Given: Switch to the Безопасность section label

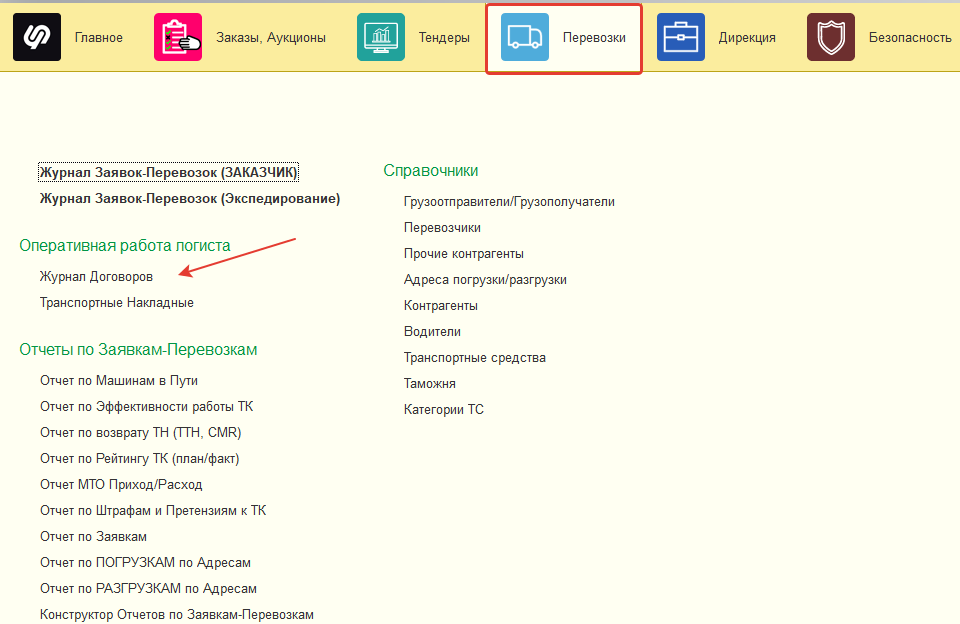Looking at the screenshot, I should [x=910, y=37].
